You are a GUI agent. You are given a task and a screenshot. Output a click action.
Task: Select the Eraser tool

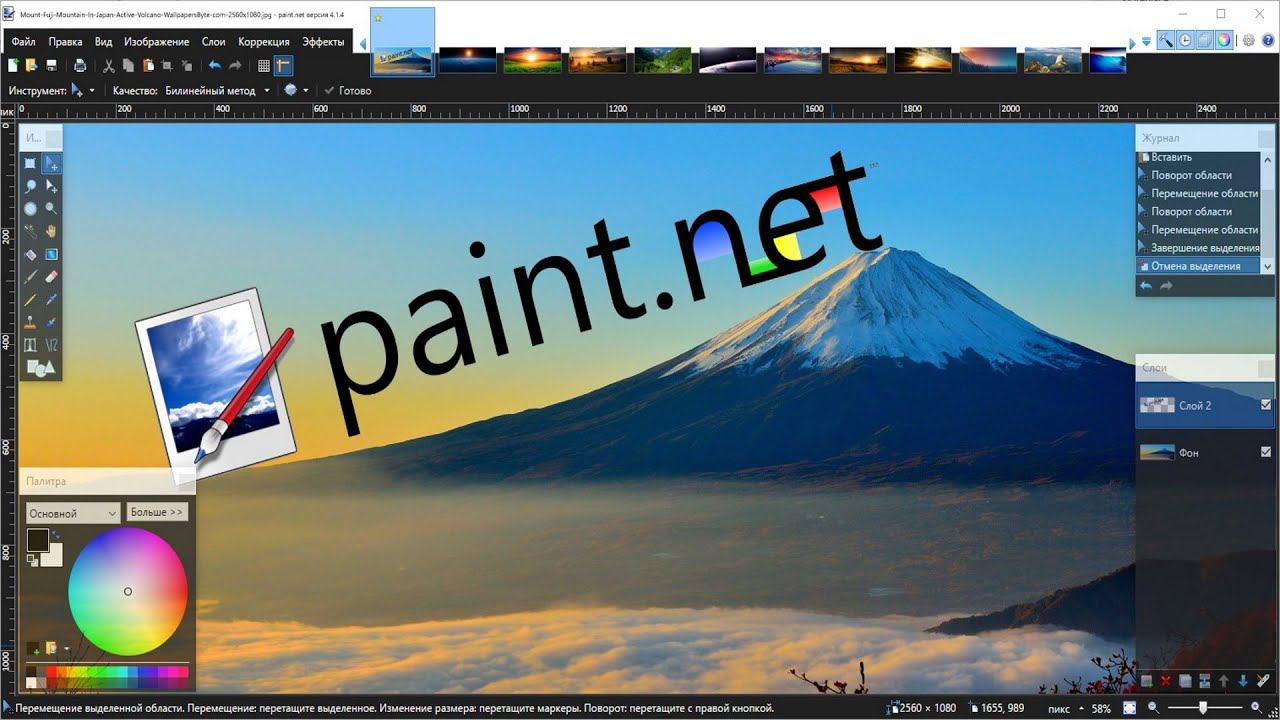click(x=51, y=277)
